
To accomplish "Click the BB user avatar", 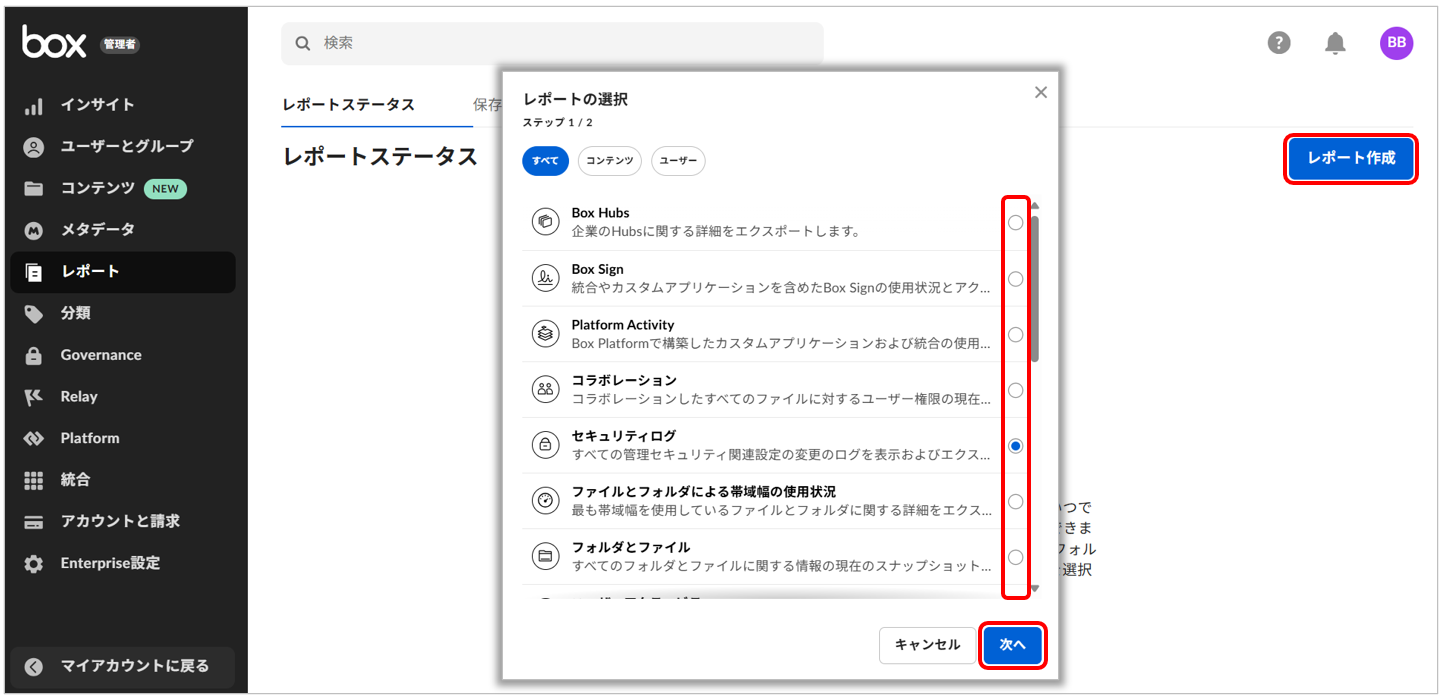I will [x=1396, y=43].
